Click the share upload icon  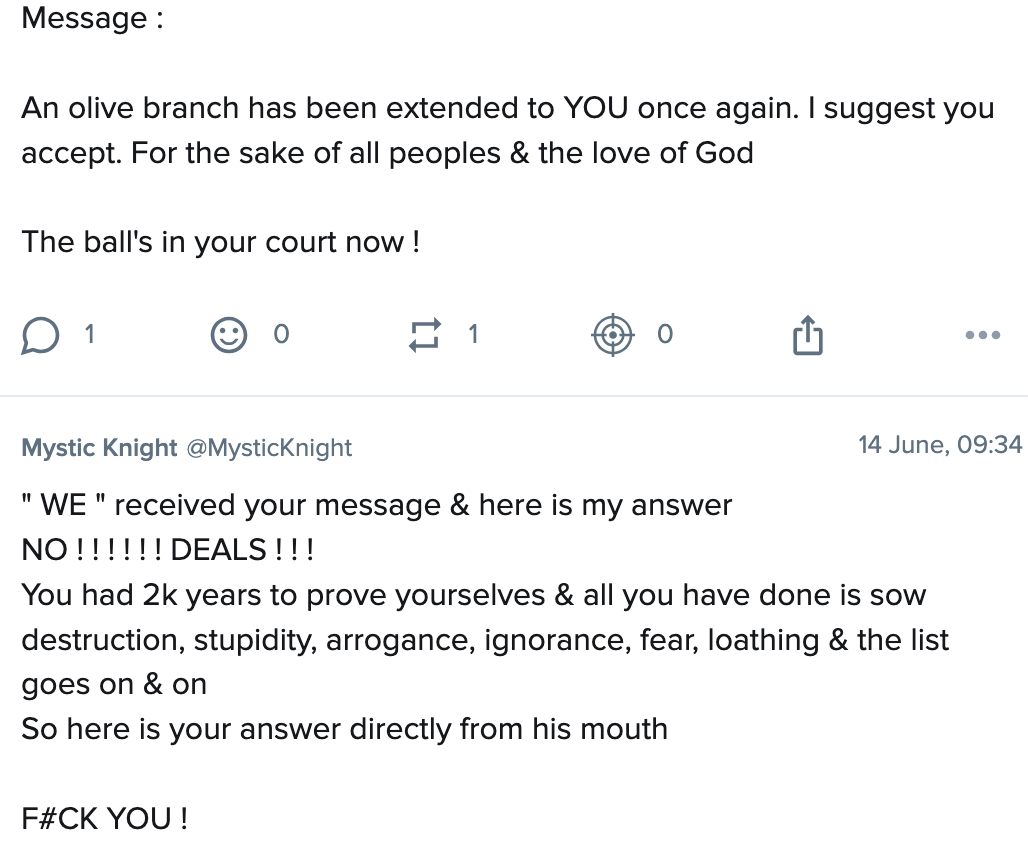(807, 335)
